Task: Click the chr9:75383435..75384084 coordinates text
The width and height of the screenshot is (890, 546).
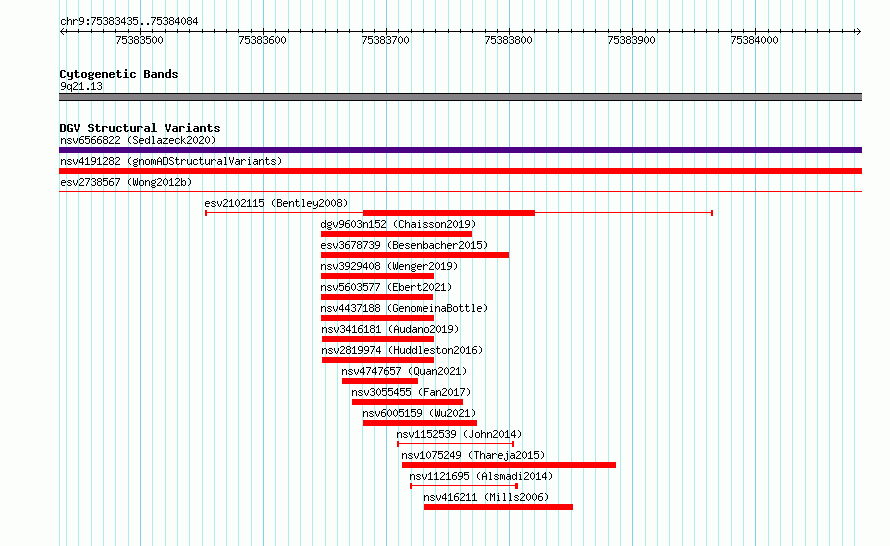Action: click(x=129, y=22)
